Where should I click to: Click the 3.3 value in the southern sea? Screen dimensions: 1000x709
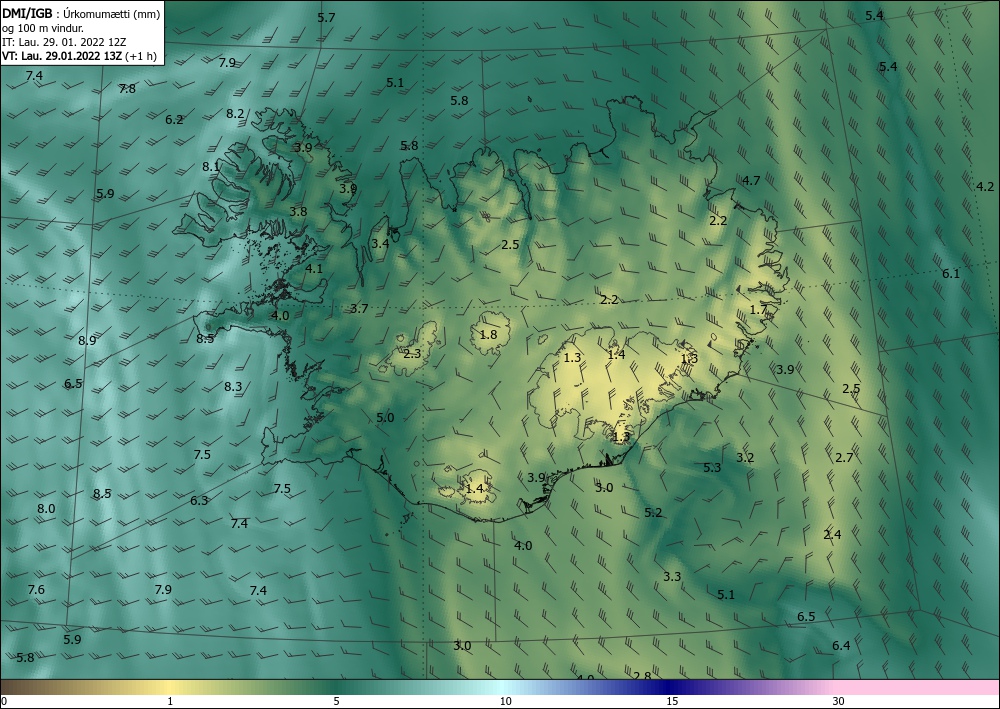coord(672,577)
